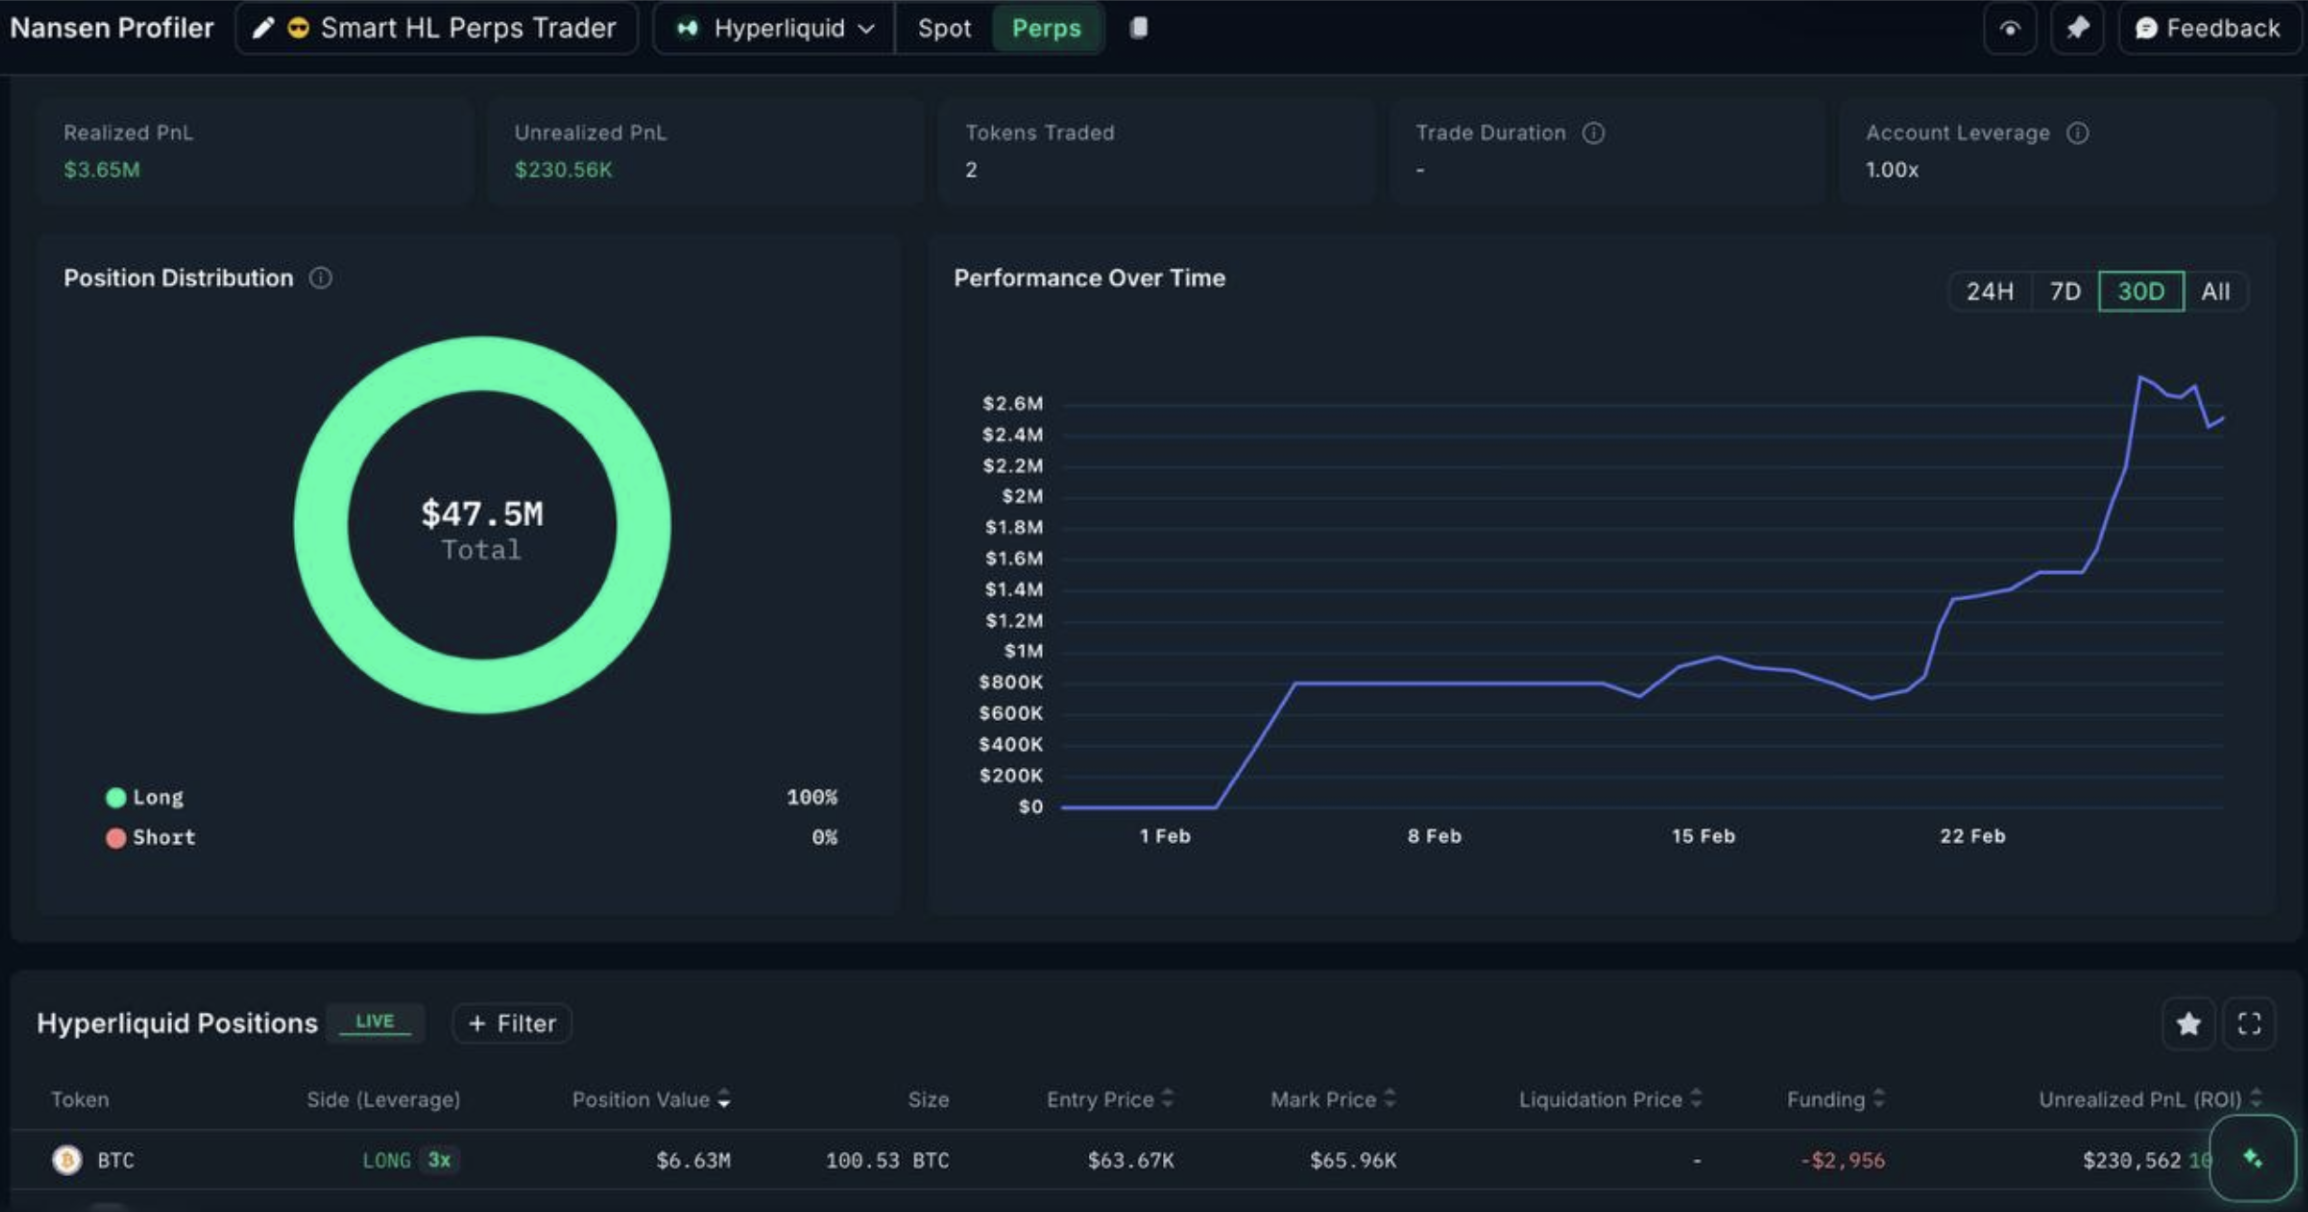Click info icon next to Trade Duration
This screenshot has height=1212, width=2308.
(x=1594, y=133)
